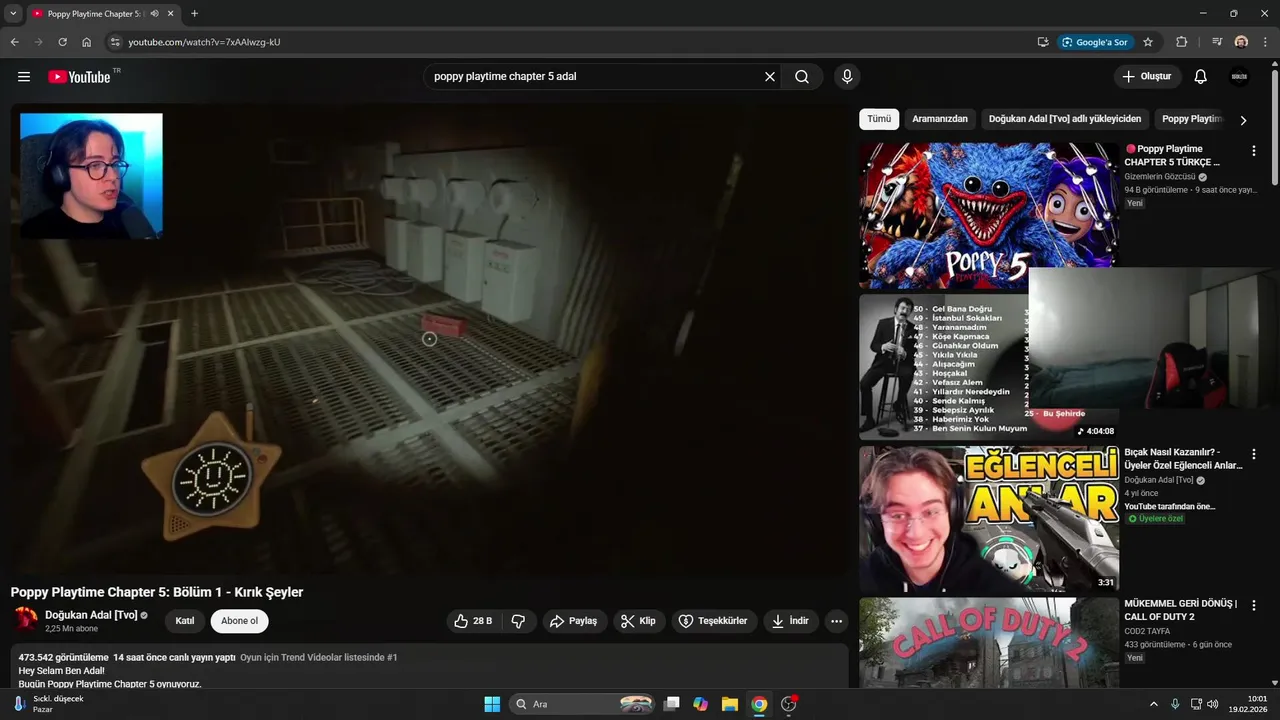This screenshot has height=720, width=1280.
Task: Click the Gizemlerin Gözcüsü channel name
Action: pos(1160,177)
